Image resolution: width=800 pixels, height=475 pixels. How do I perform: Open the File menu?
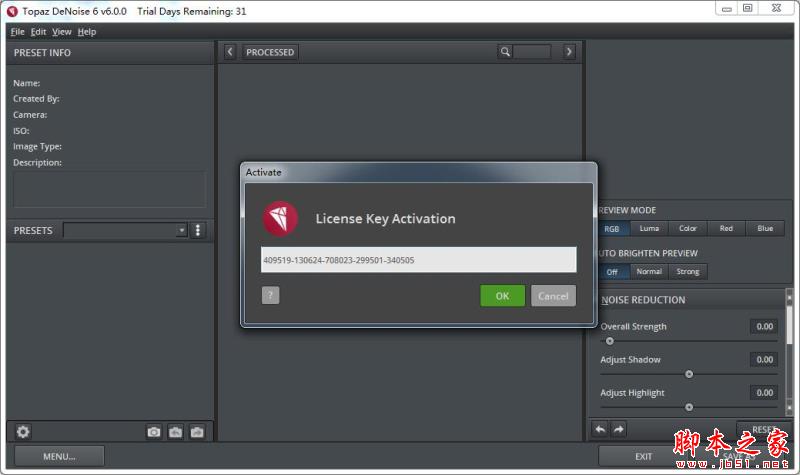pyautogui.click(x=17, y=32)
